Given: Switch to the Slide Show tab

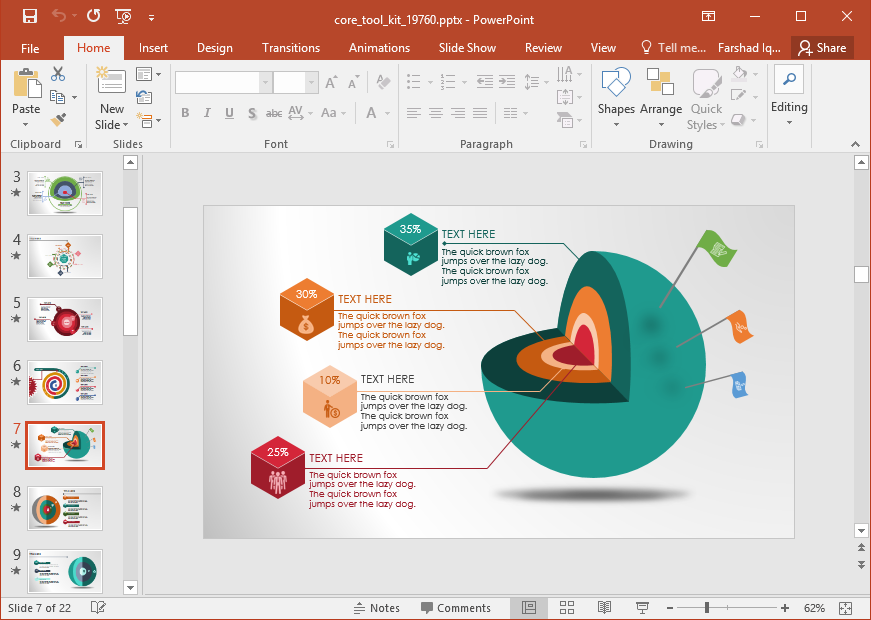Looking at the screenshot, I should pyautogui.click(x=467, y=48).
